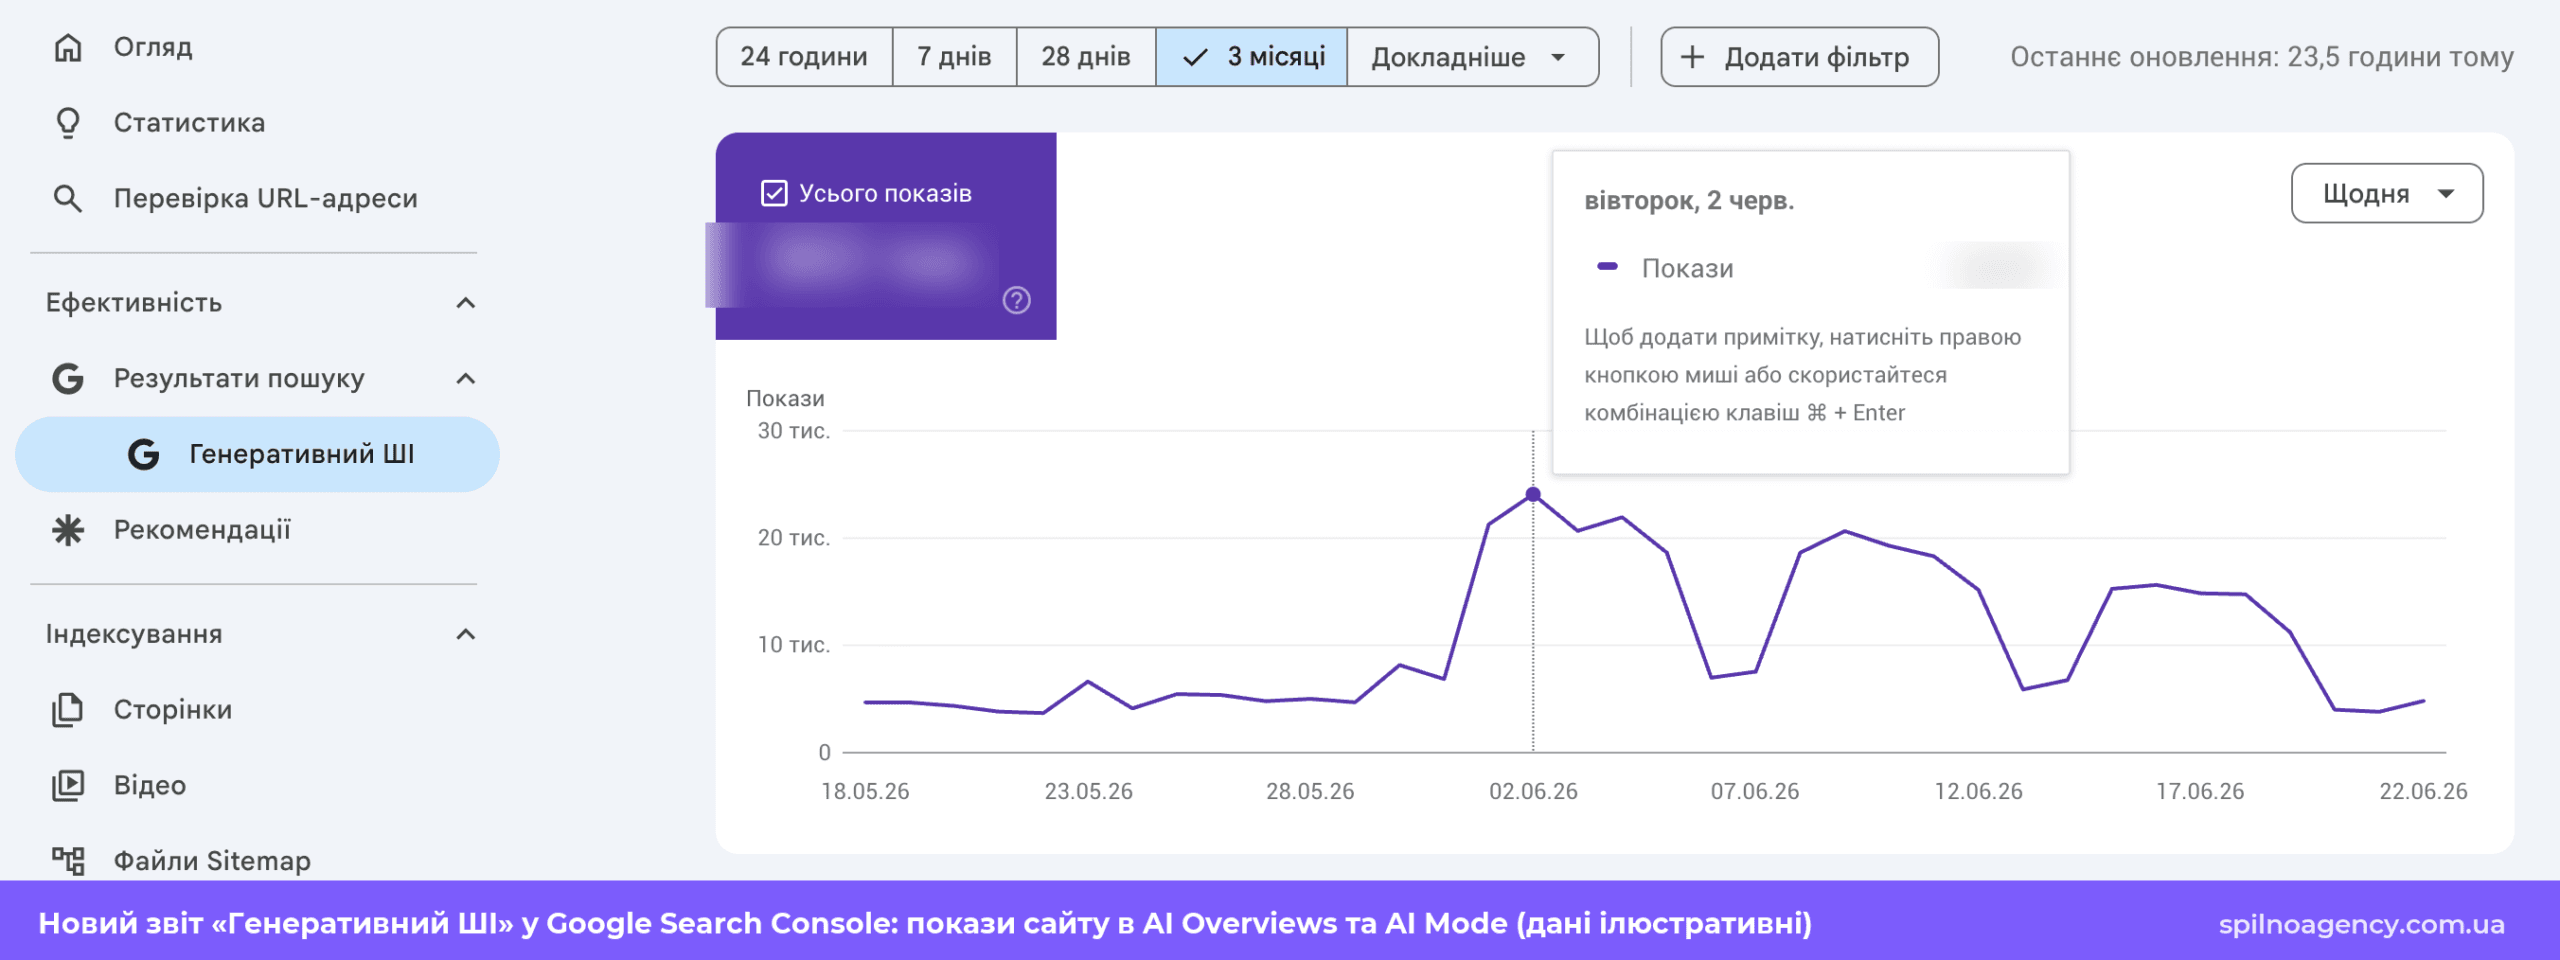Toggle the Усього показів checkbox
The image size is (2560, 960).
(x=774, y=193)
